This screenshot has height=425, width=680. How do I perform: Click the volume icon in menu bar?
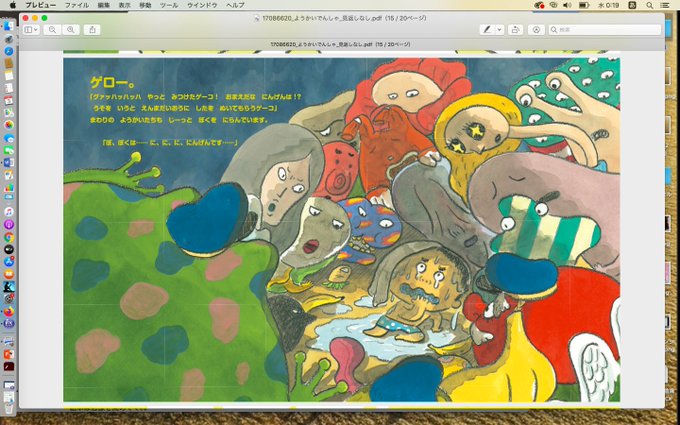[x=567, y=5]
